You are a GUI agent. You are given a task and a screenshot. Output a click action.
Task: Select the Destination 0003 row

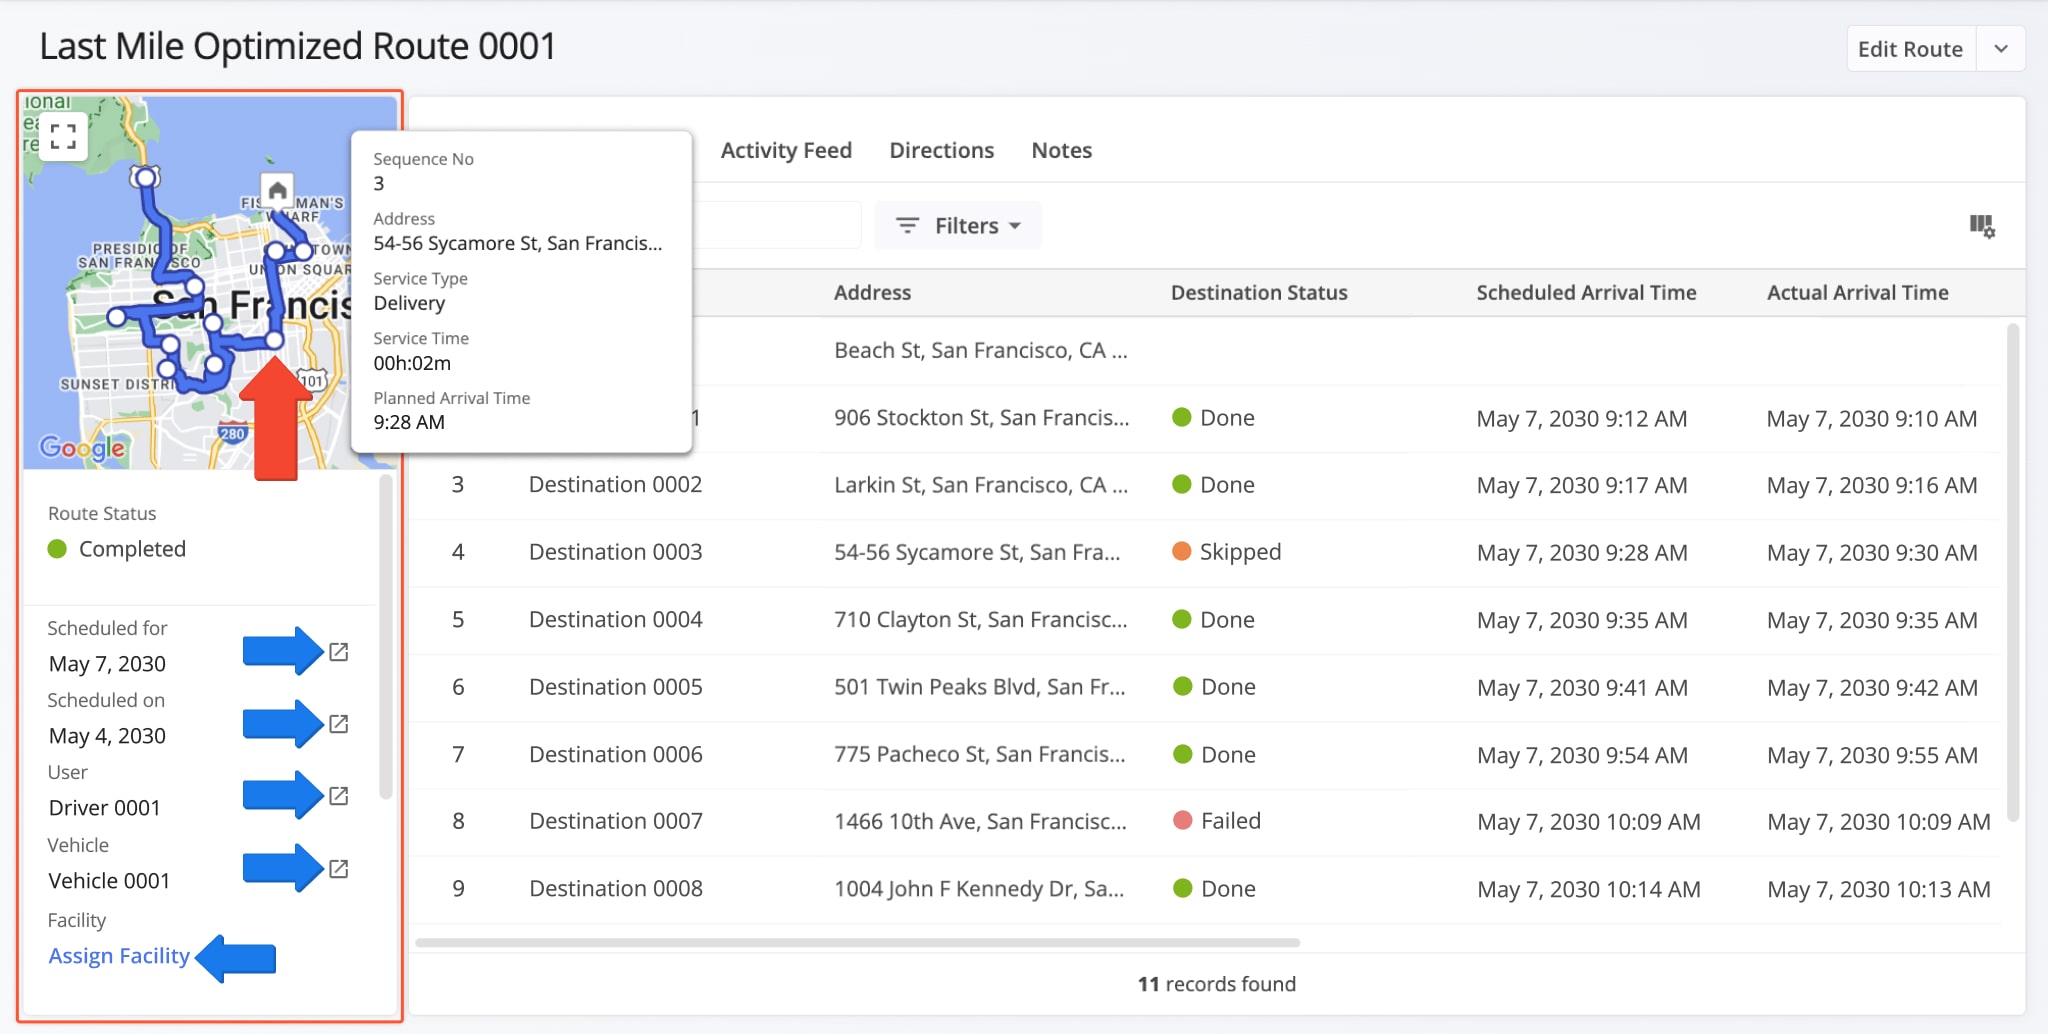[x=614, y=552]
